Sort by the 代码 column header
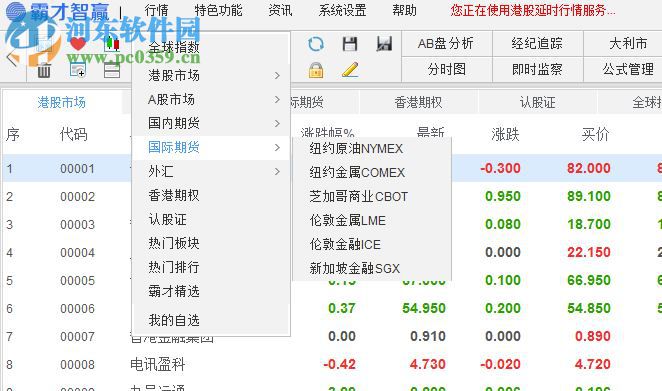662x391 pixels. pos(73,135)
